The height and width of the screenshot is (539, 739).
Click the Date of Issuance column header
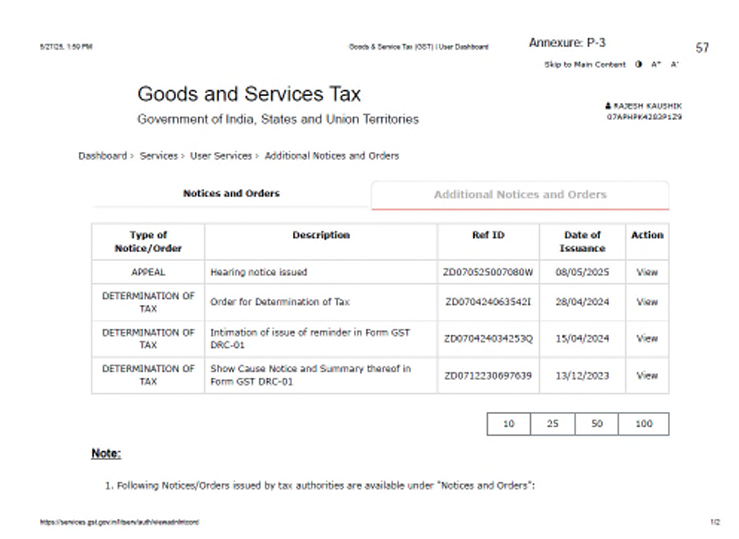coord(582,241)
